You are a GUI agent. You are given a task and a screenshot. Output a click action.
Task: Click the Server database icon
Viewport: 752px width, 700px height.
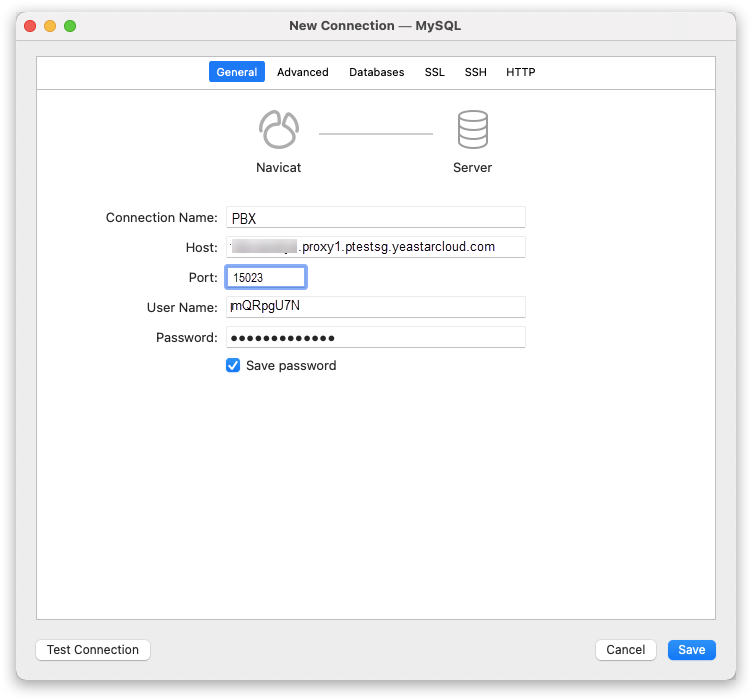[x=472, y=130]
